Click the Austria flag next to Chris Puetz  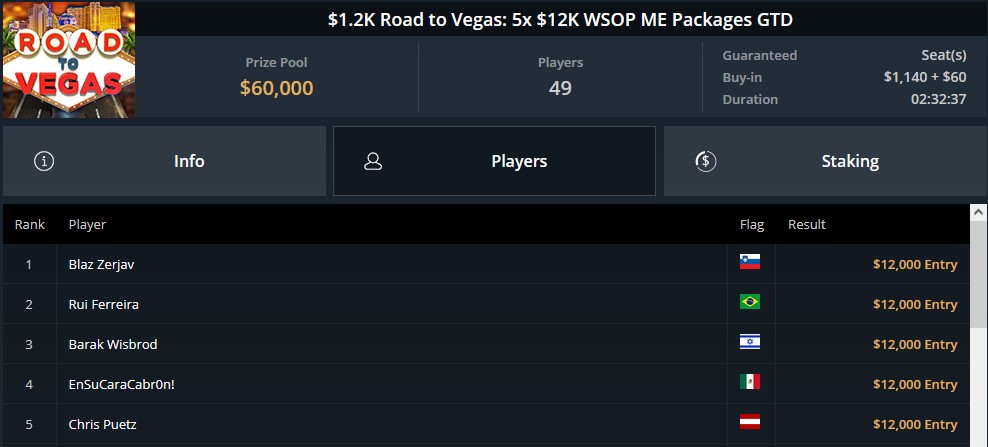[x=750, y=423]
